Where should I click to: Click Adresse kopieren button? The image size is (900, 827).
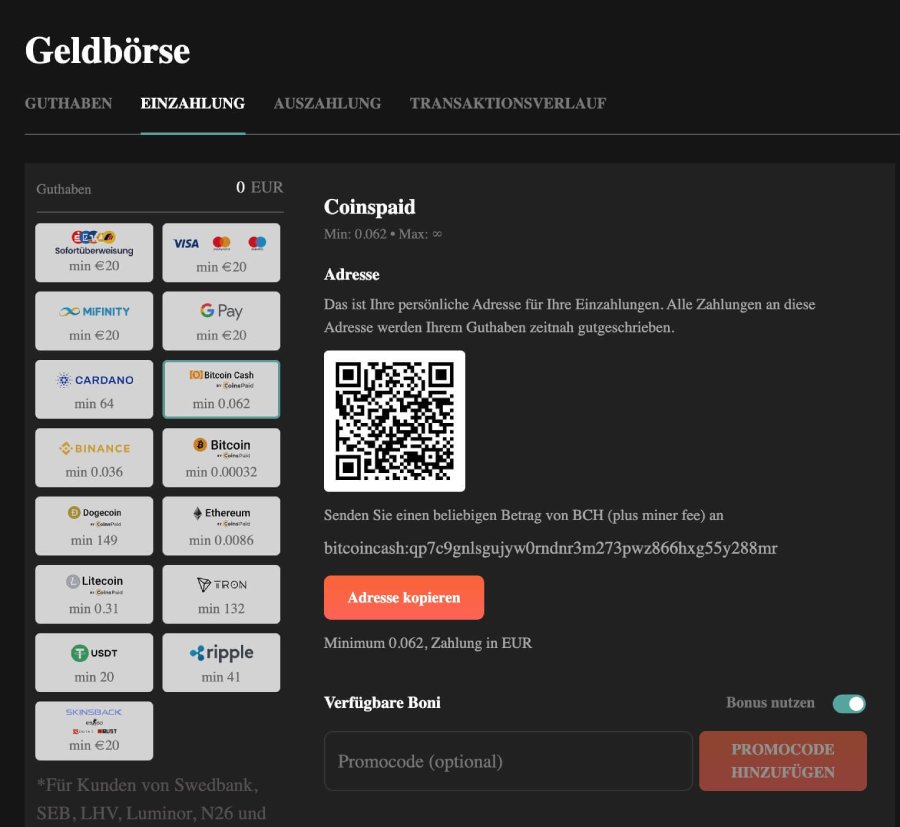[x=404, y=598]
